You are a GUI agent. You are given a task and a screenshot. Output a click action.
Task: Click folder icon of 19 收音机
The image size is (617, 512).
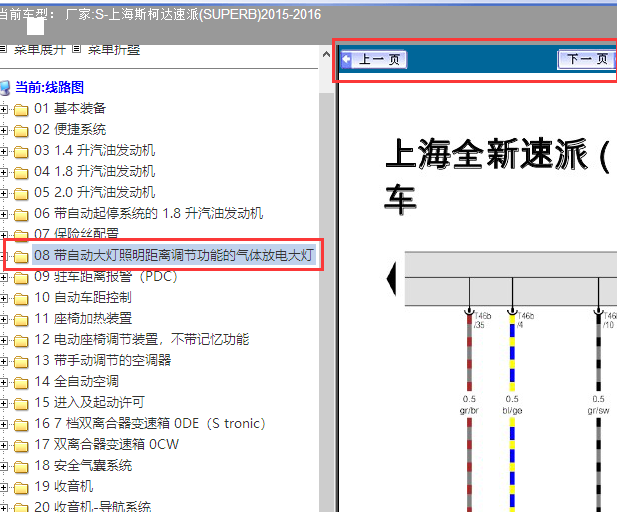pyautogui.click(x=21, y=487)
